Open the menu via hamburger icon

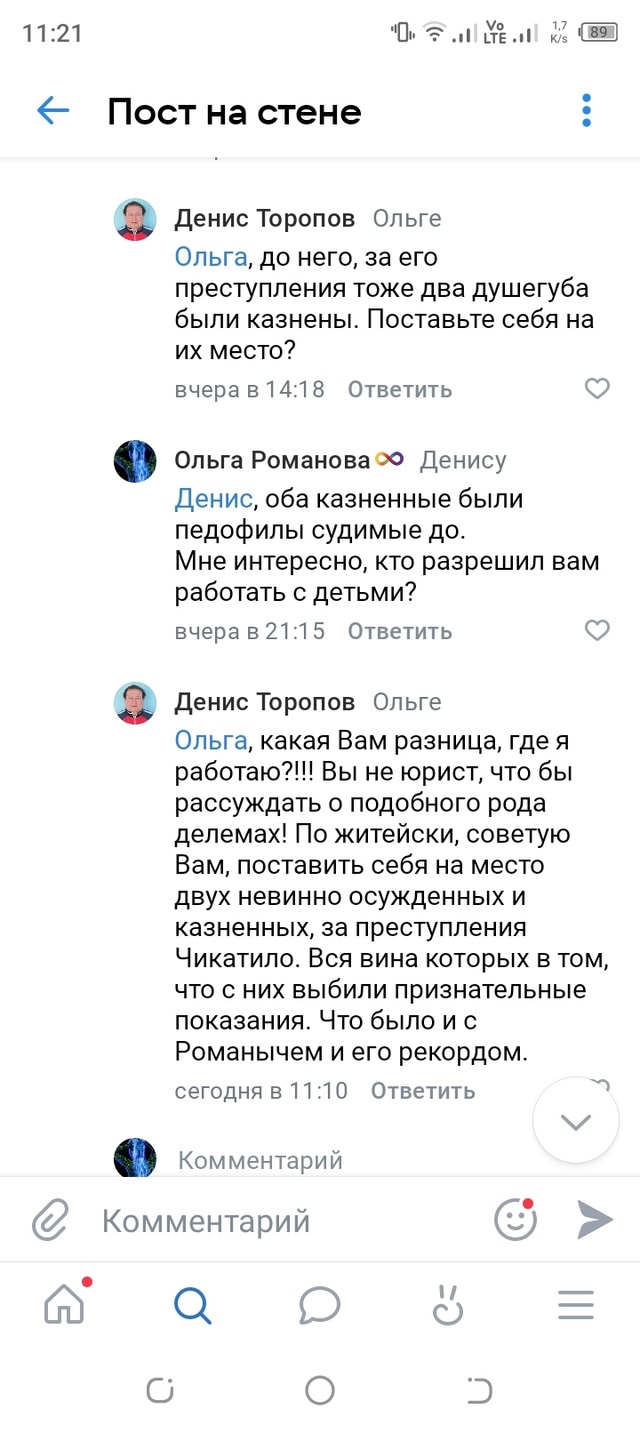click(x=575, y=1304)
